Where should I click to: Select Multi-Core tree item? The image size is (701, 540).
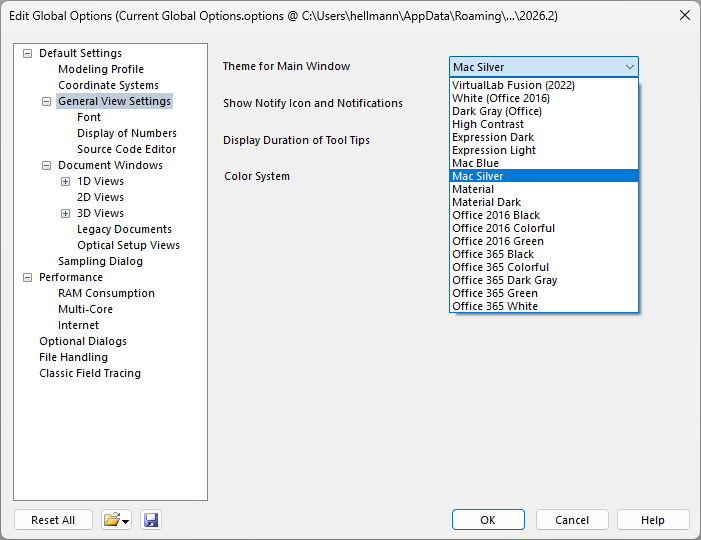85,309
